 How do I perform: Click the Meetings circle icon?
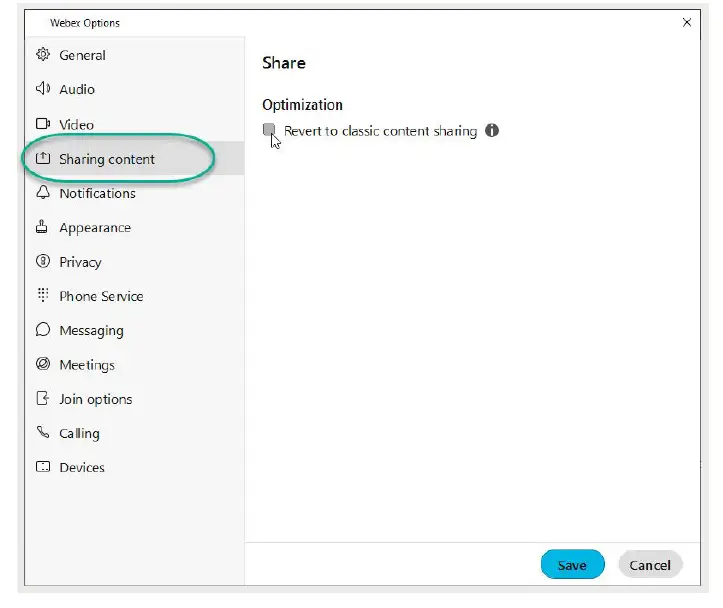coord(43,364)
